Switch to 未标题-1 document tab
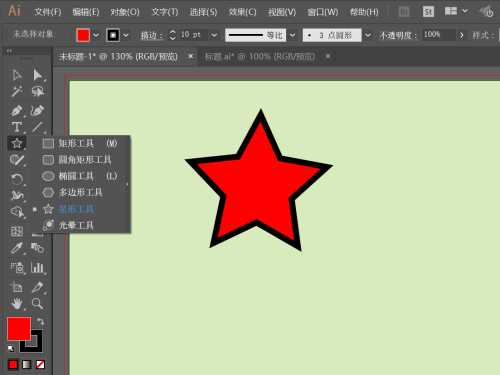Viewport: 500px width, 375px height. pos(118,57)
